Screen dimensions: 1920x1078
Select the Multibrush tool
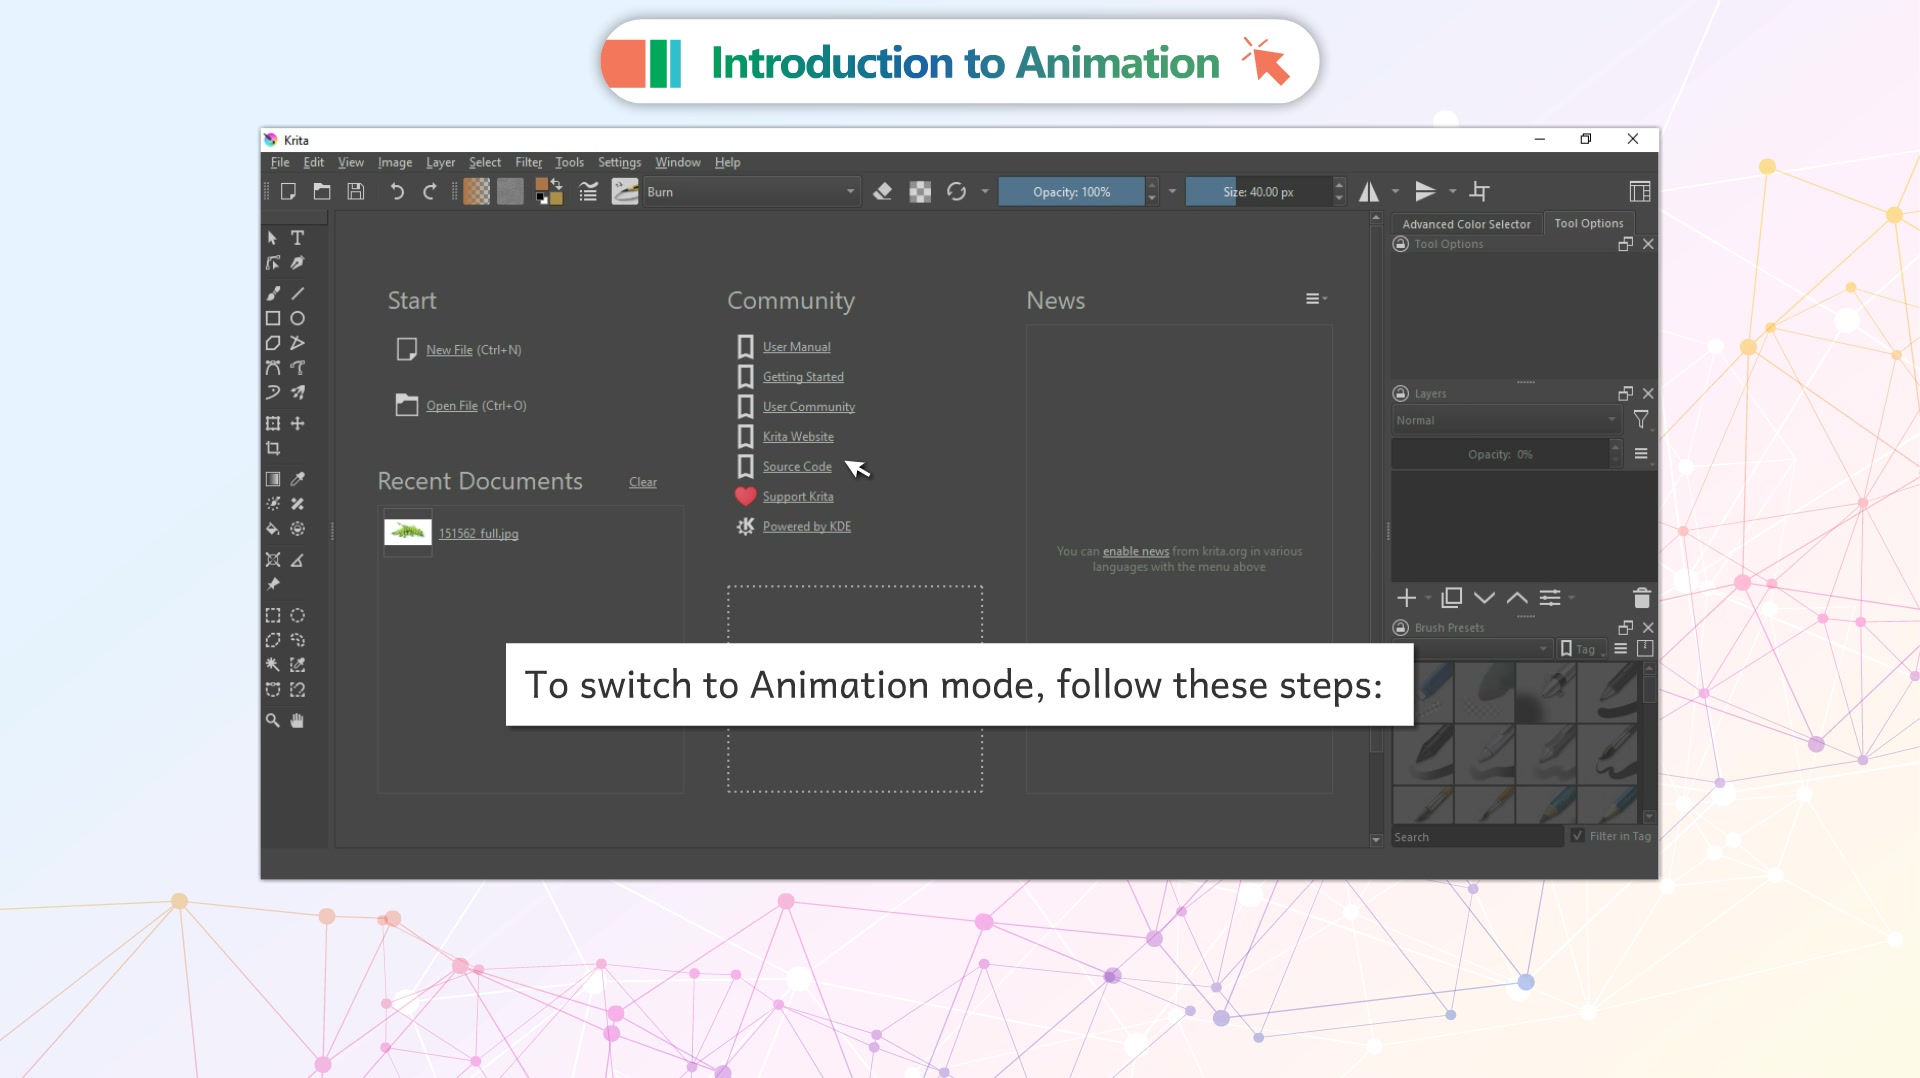(297, 393)
